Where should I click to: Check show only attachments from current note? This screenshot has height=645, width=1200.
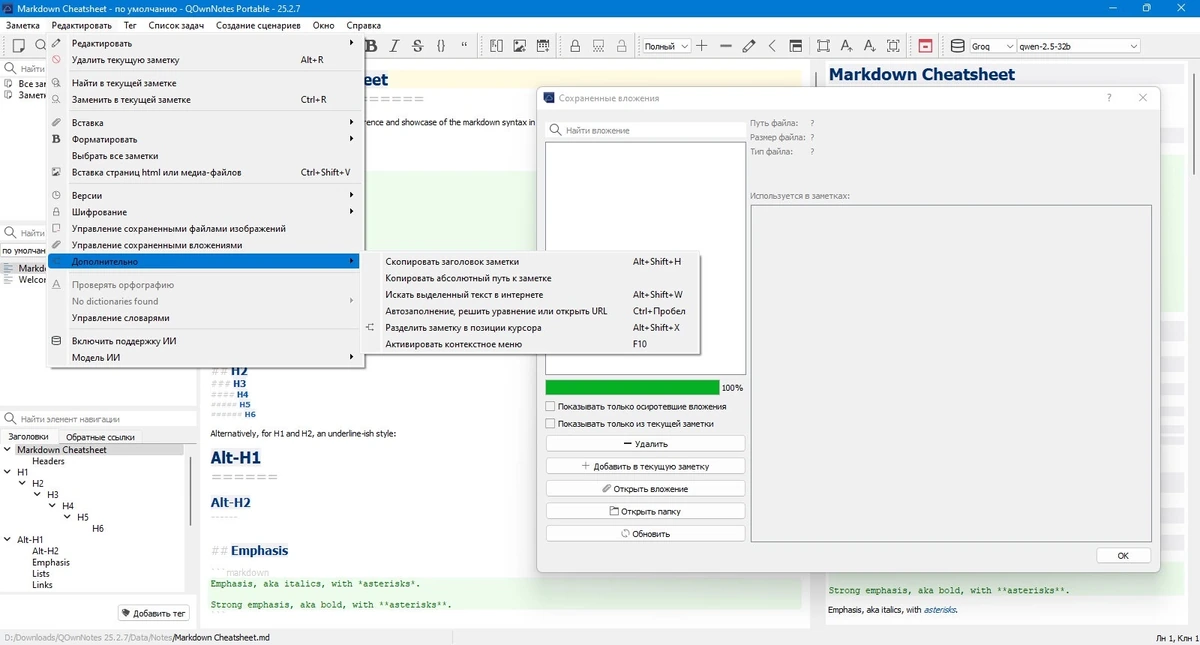[551, 424]
